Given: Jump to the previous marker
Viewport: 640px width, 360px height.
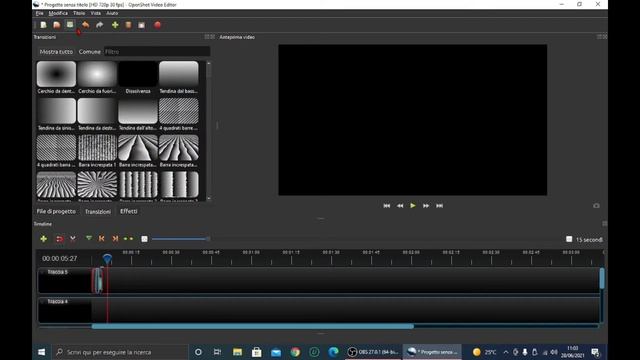Looking at the screenshot, I should (x=102, y=239).
